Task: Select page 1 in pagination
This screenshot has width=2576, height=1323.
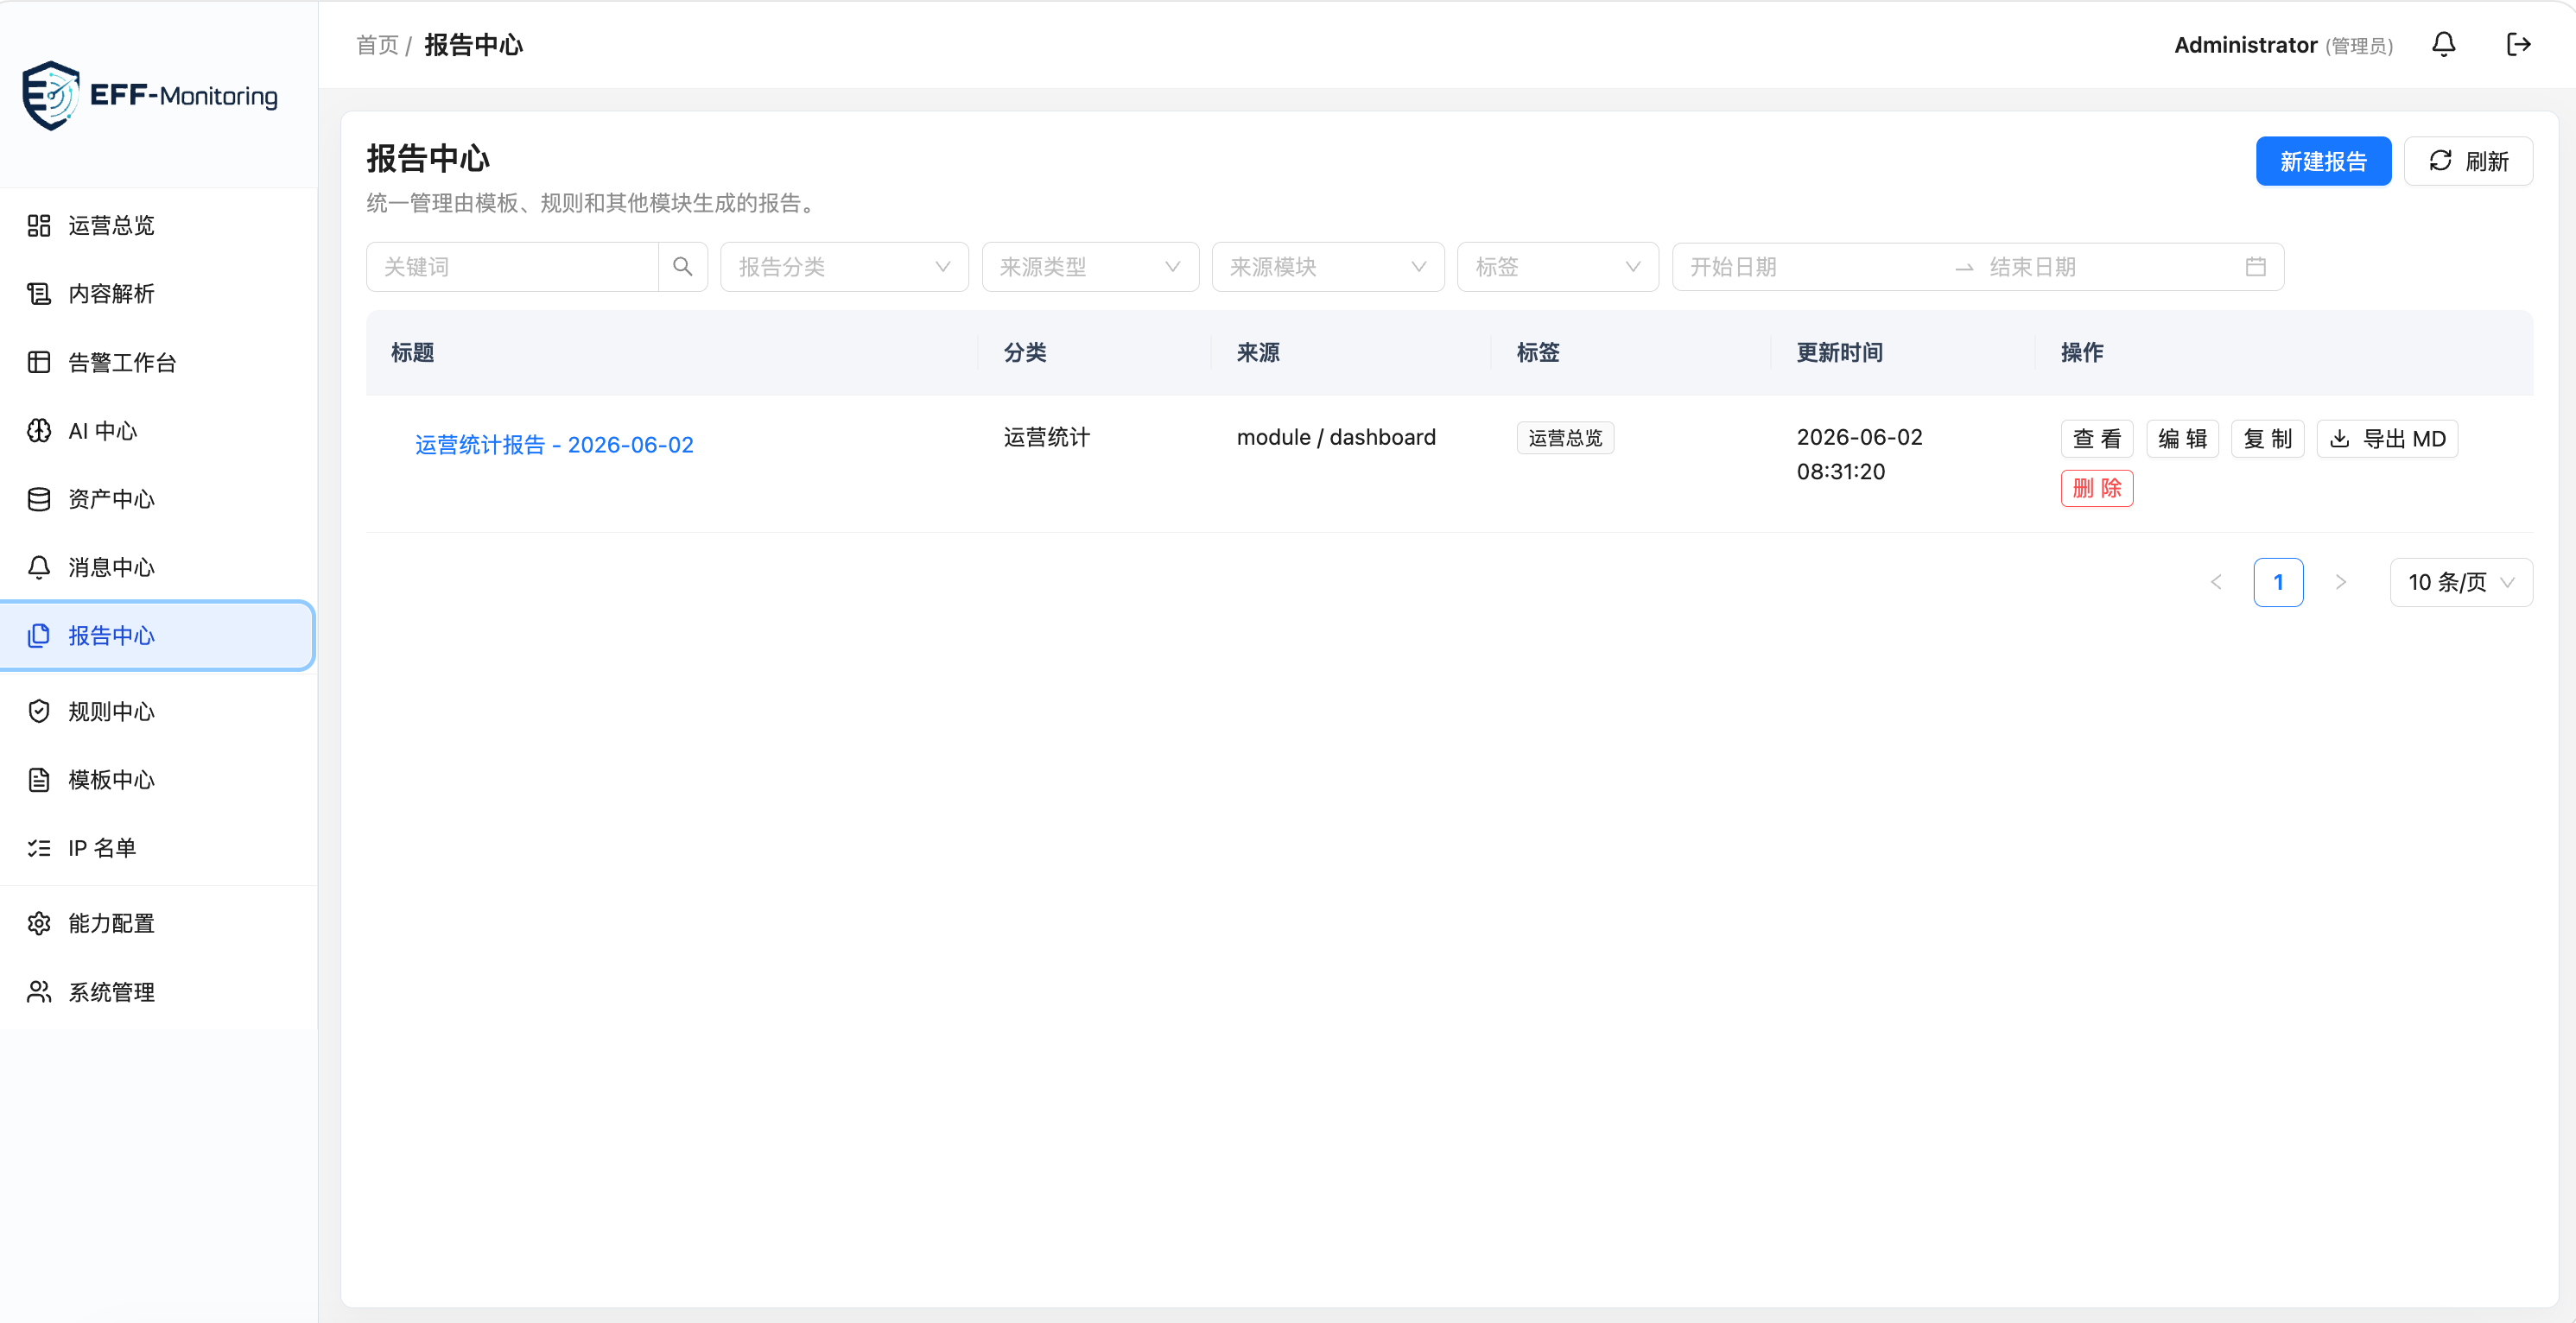Action: pos(2278,582)
